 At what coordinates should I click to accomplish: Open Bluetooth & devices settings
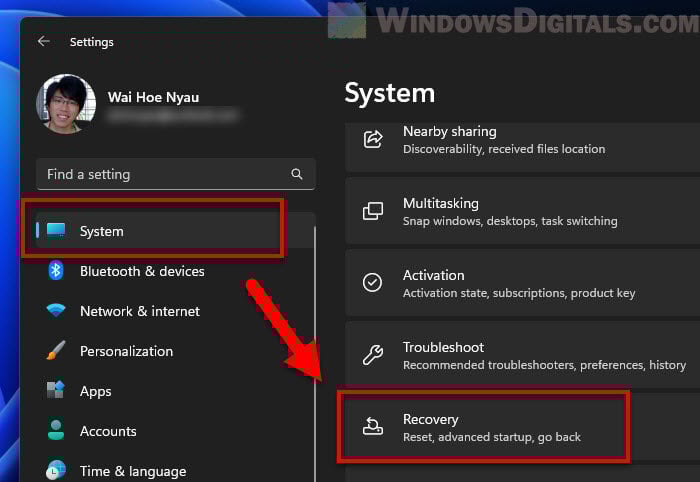(x=175, y=271)
